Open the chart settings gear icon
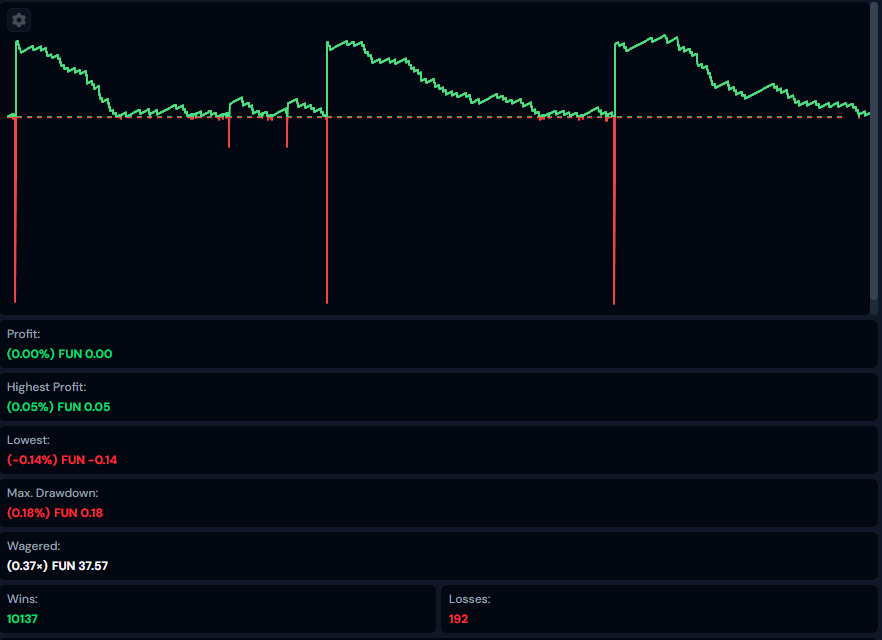 click(19, 20)
